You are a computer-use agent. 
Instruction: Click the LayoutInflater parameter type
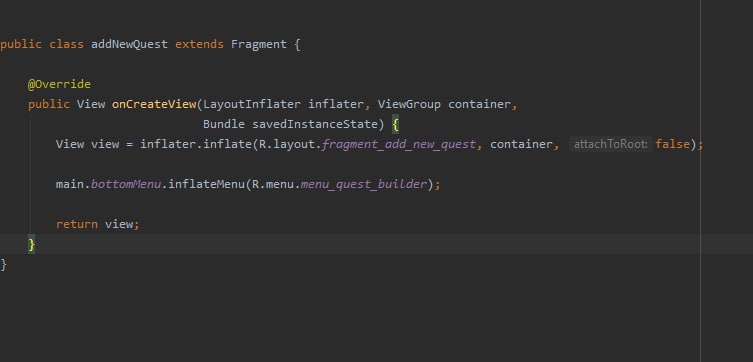pos(252,104)
